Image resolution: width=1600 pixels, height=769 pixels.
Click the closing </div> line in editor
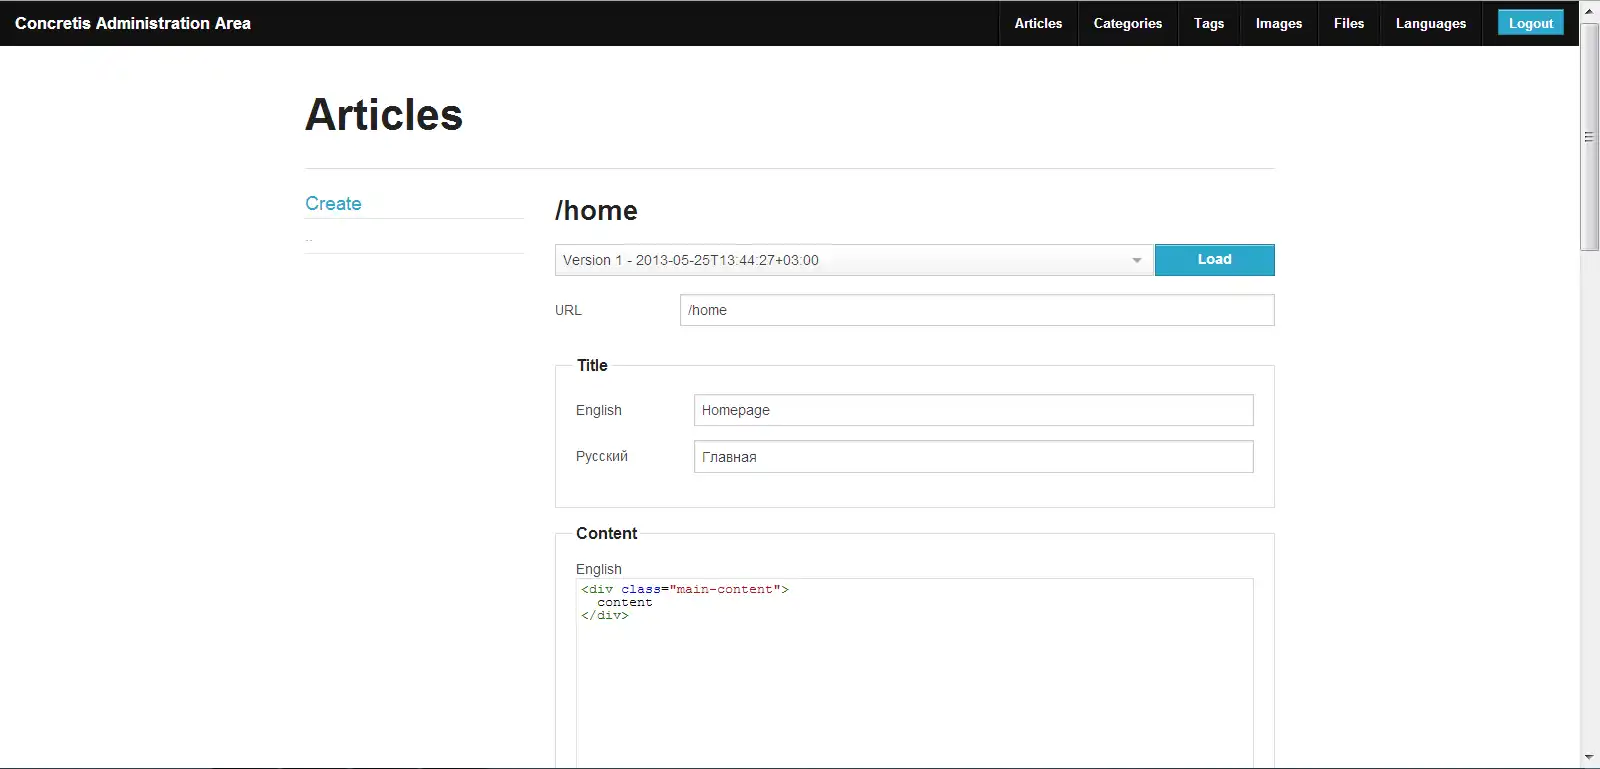[605, 616]
